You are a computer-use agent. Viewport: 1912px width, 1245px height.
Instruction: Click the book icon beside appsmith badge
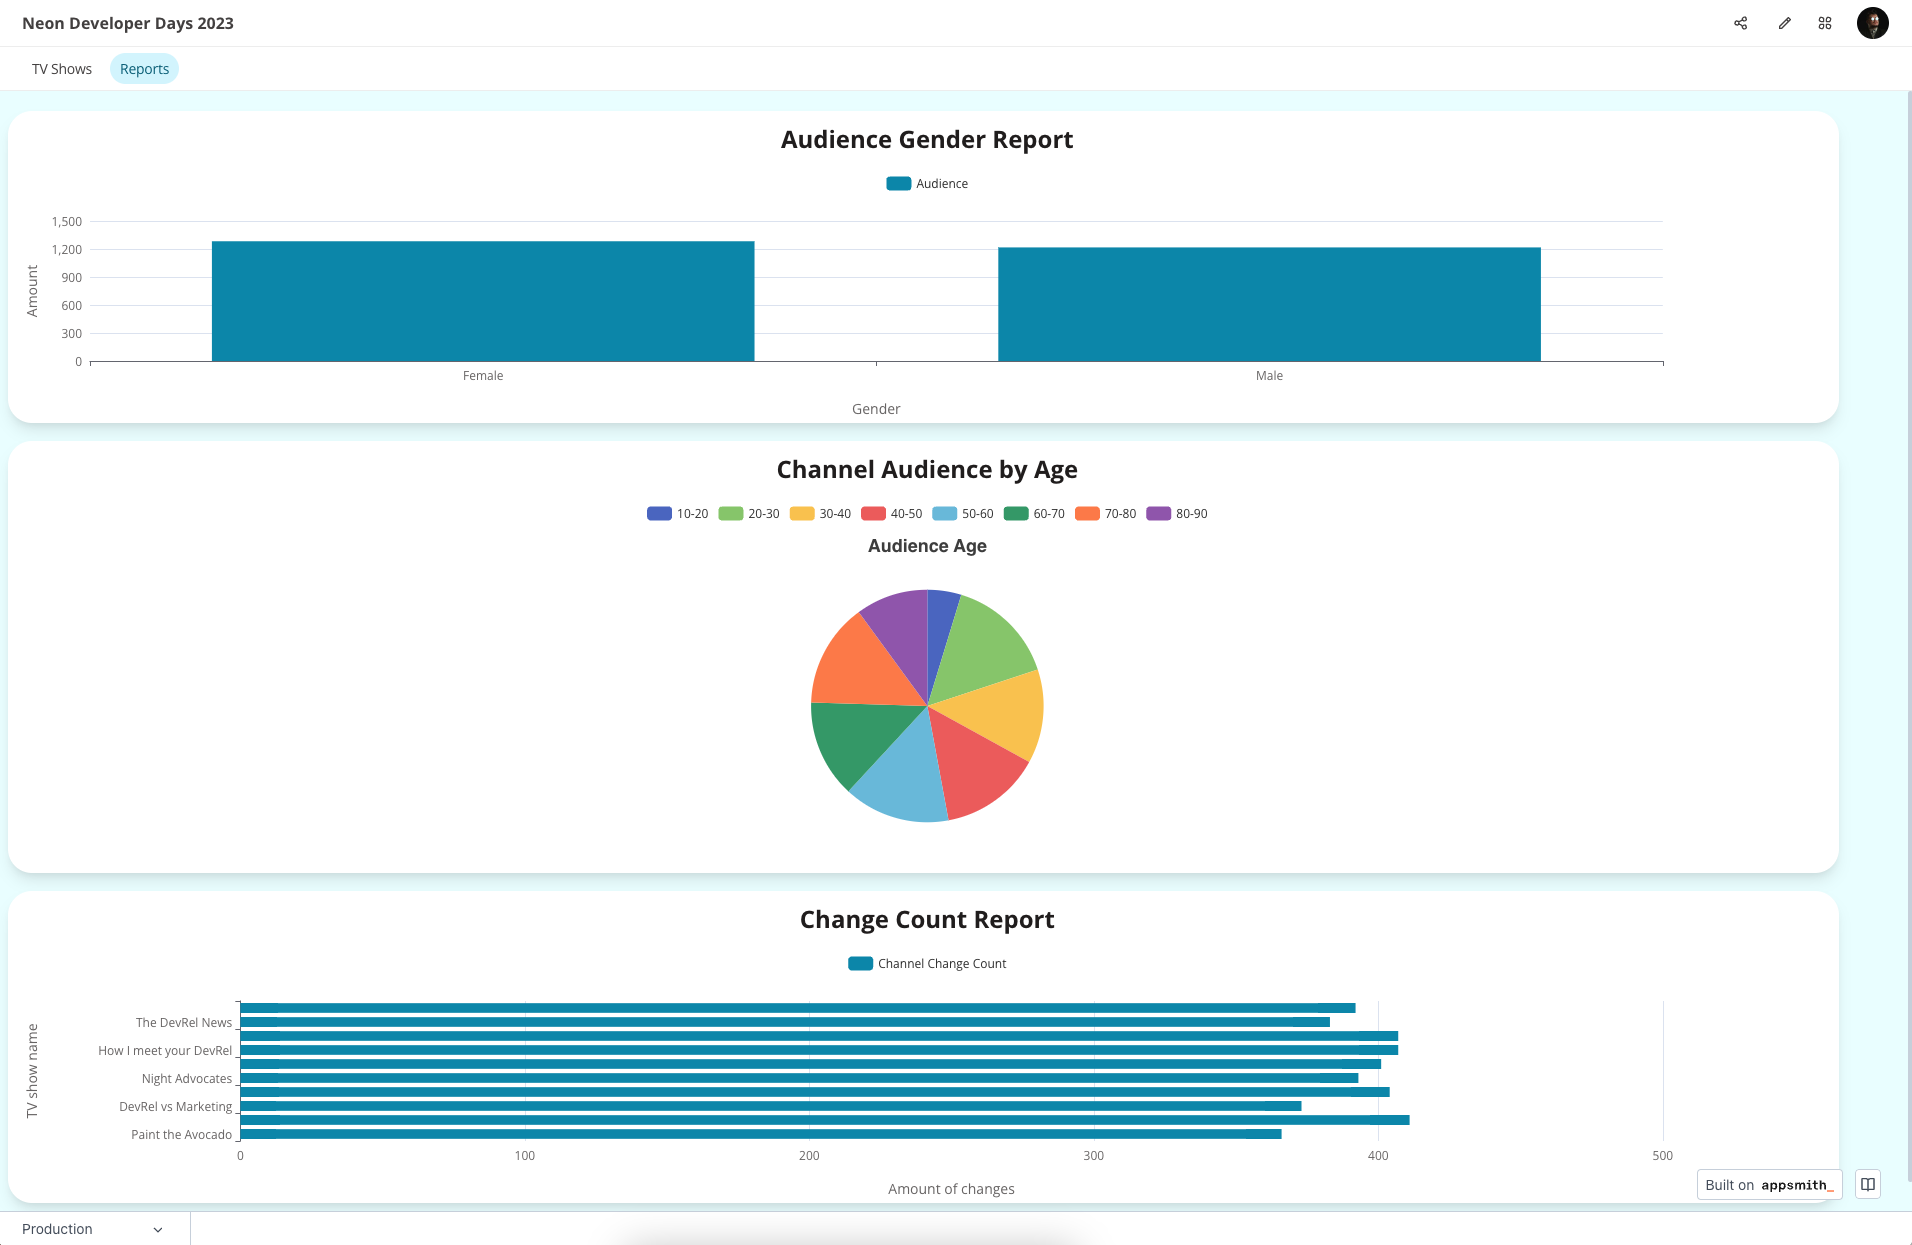pyautogui.click(x=1867, y=1184)
